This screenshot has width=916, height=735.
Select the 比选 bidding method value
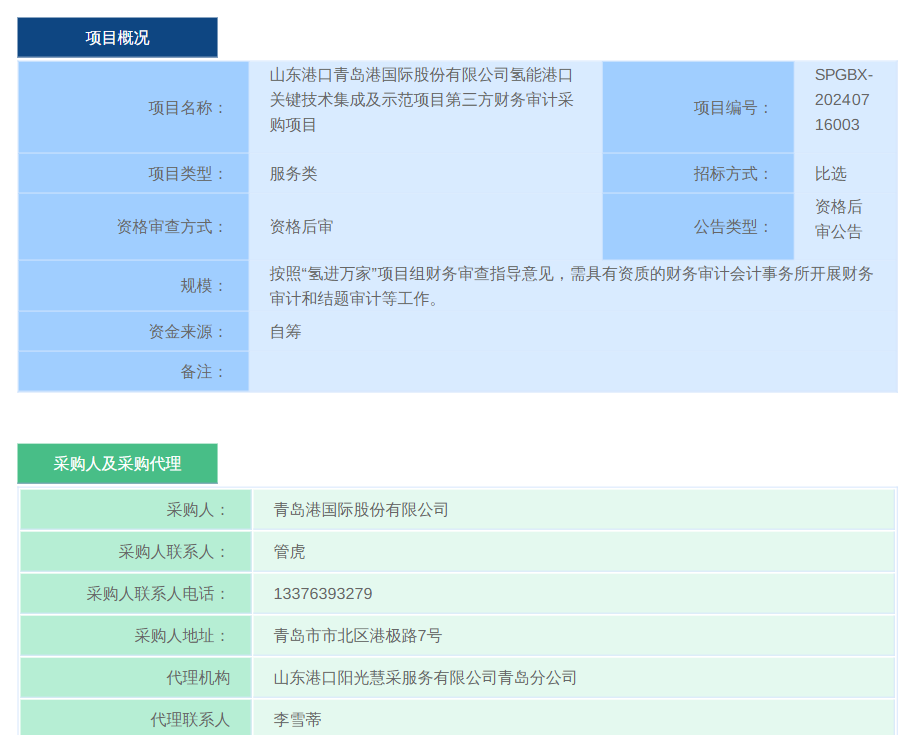830,174
